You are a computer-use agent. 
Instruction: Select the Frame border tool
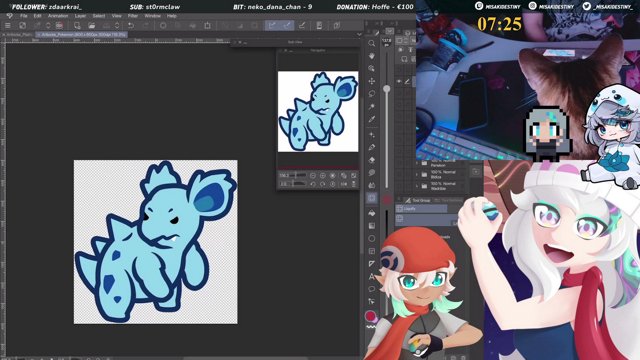tap(371, 251)
